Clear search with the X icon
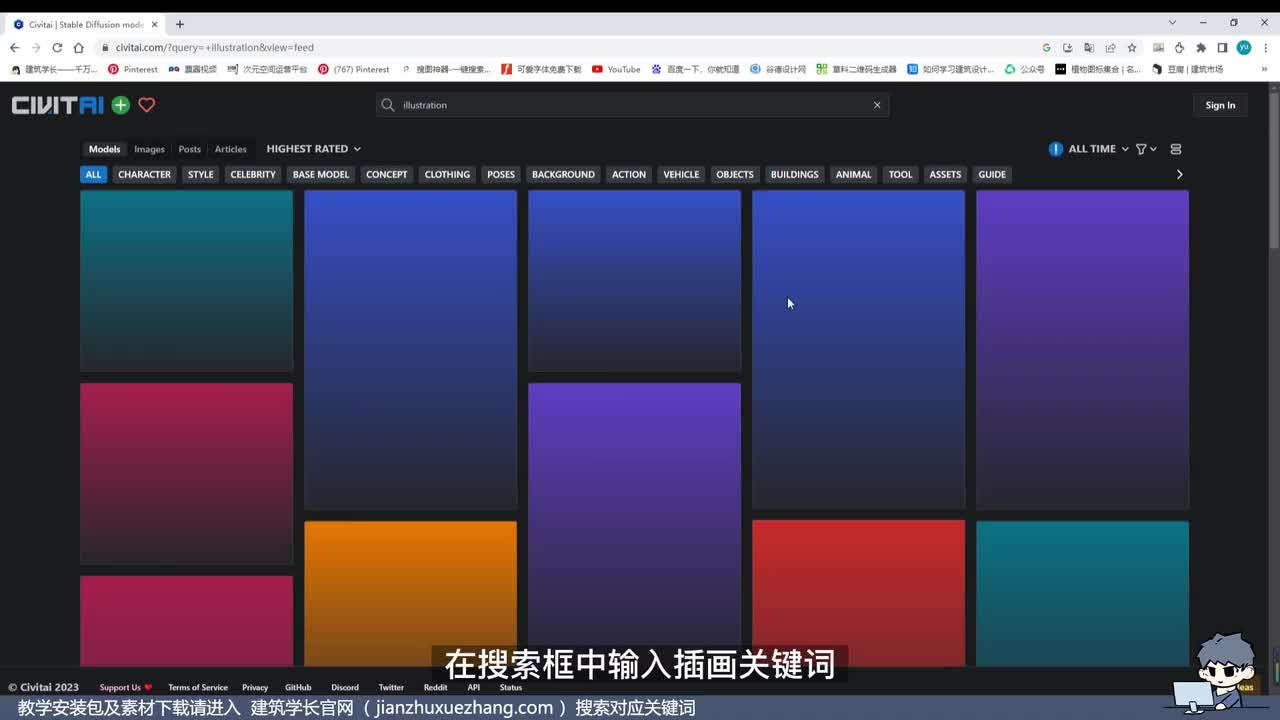This screenshot has width=1280, height=720. [877, 105]
